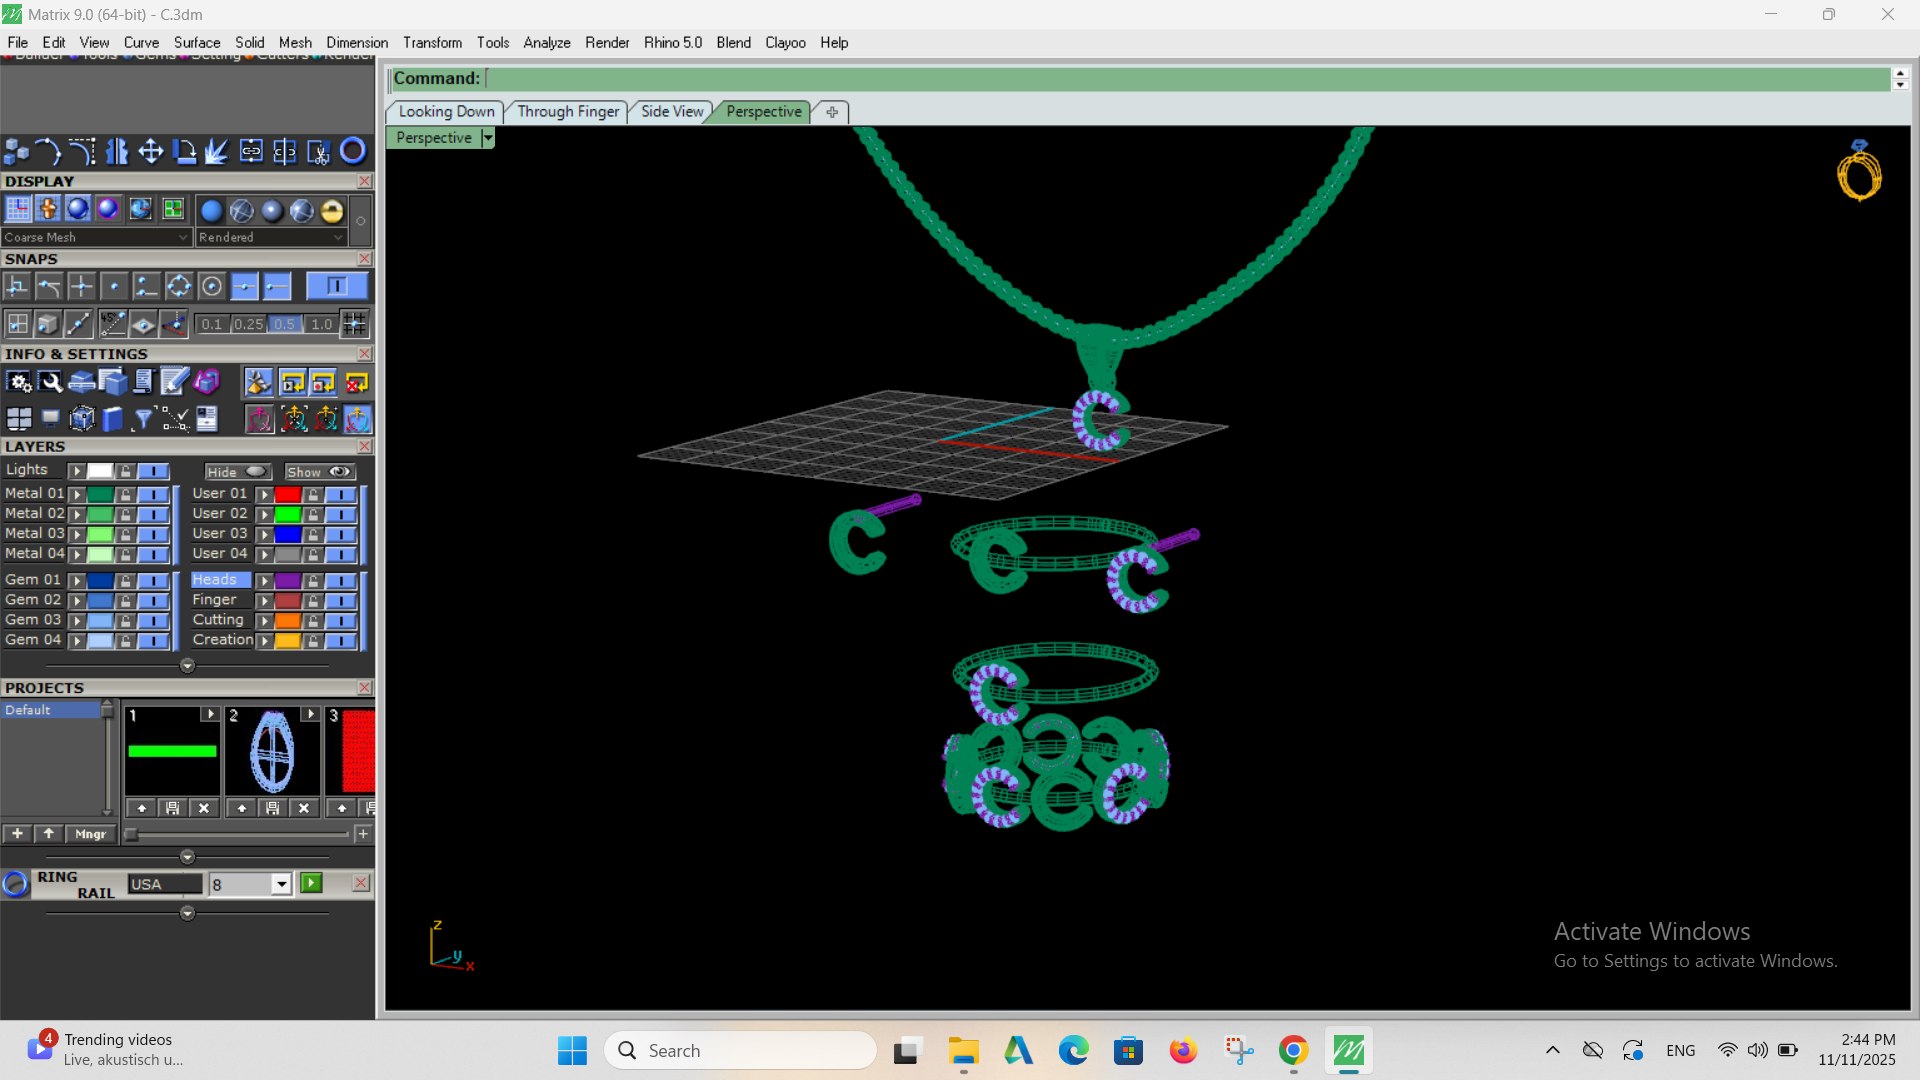This screenshot has width=1920, height=1080.
Task: Toggle the lock for Lights layer
Action: [125, 471]
